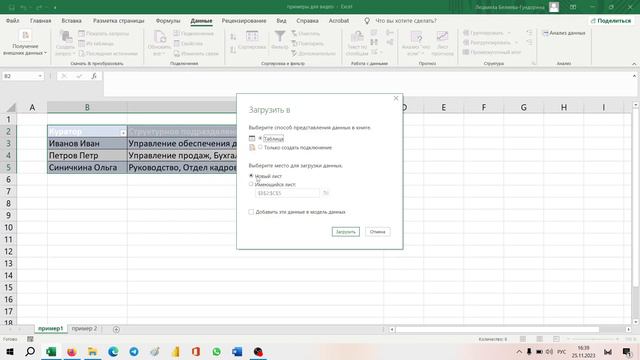Viewport: 640px width, 360px height.
Task: Click the range picker icon beside the range field
Action: (326, 193)
